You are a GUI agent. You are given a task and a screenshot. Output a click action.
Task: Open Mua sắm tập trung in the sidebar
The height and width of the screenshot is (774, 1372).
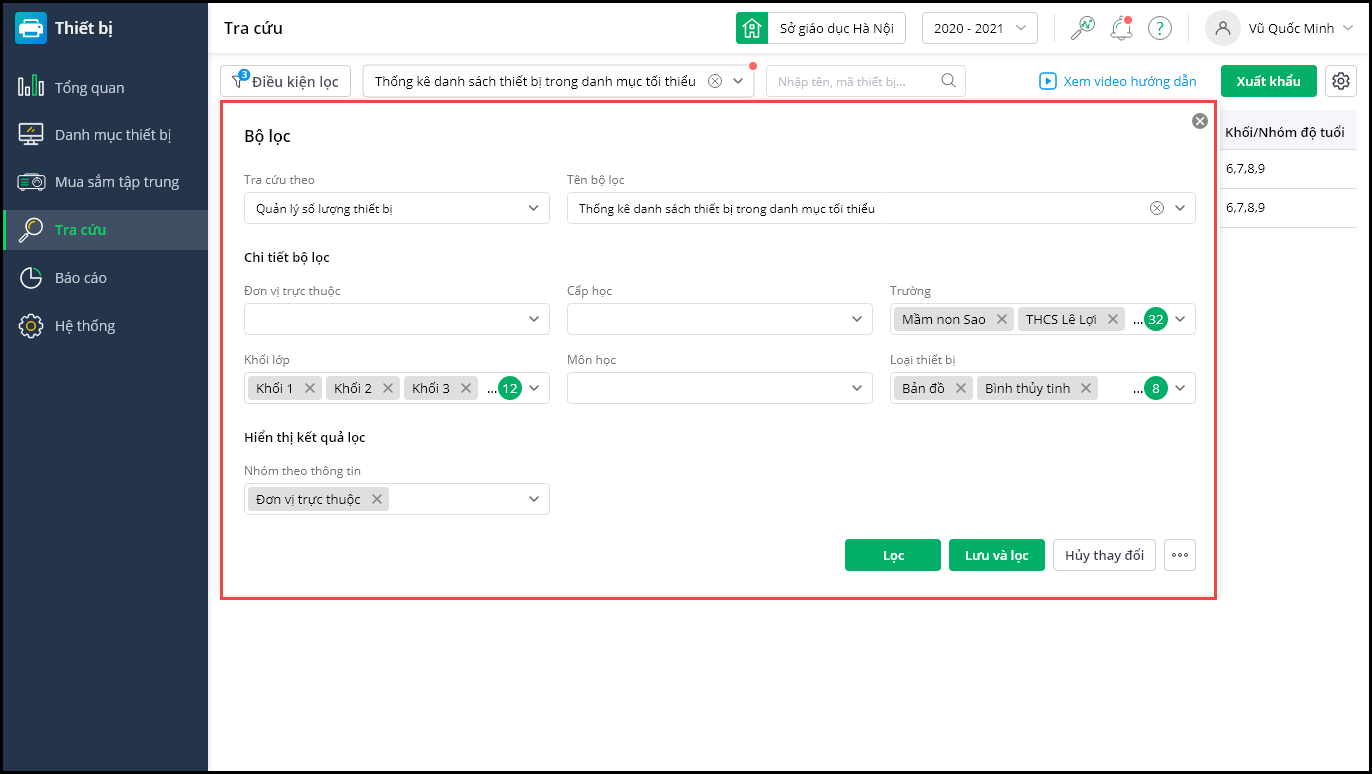pos(104,182)
